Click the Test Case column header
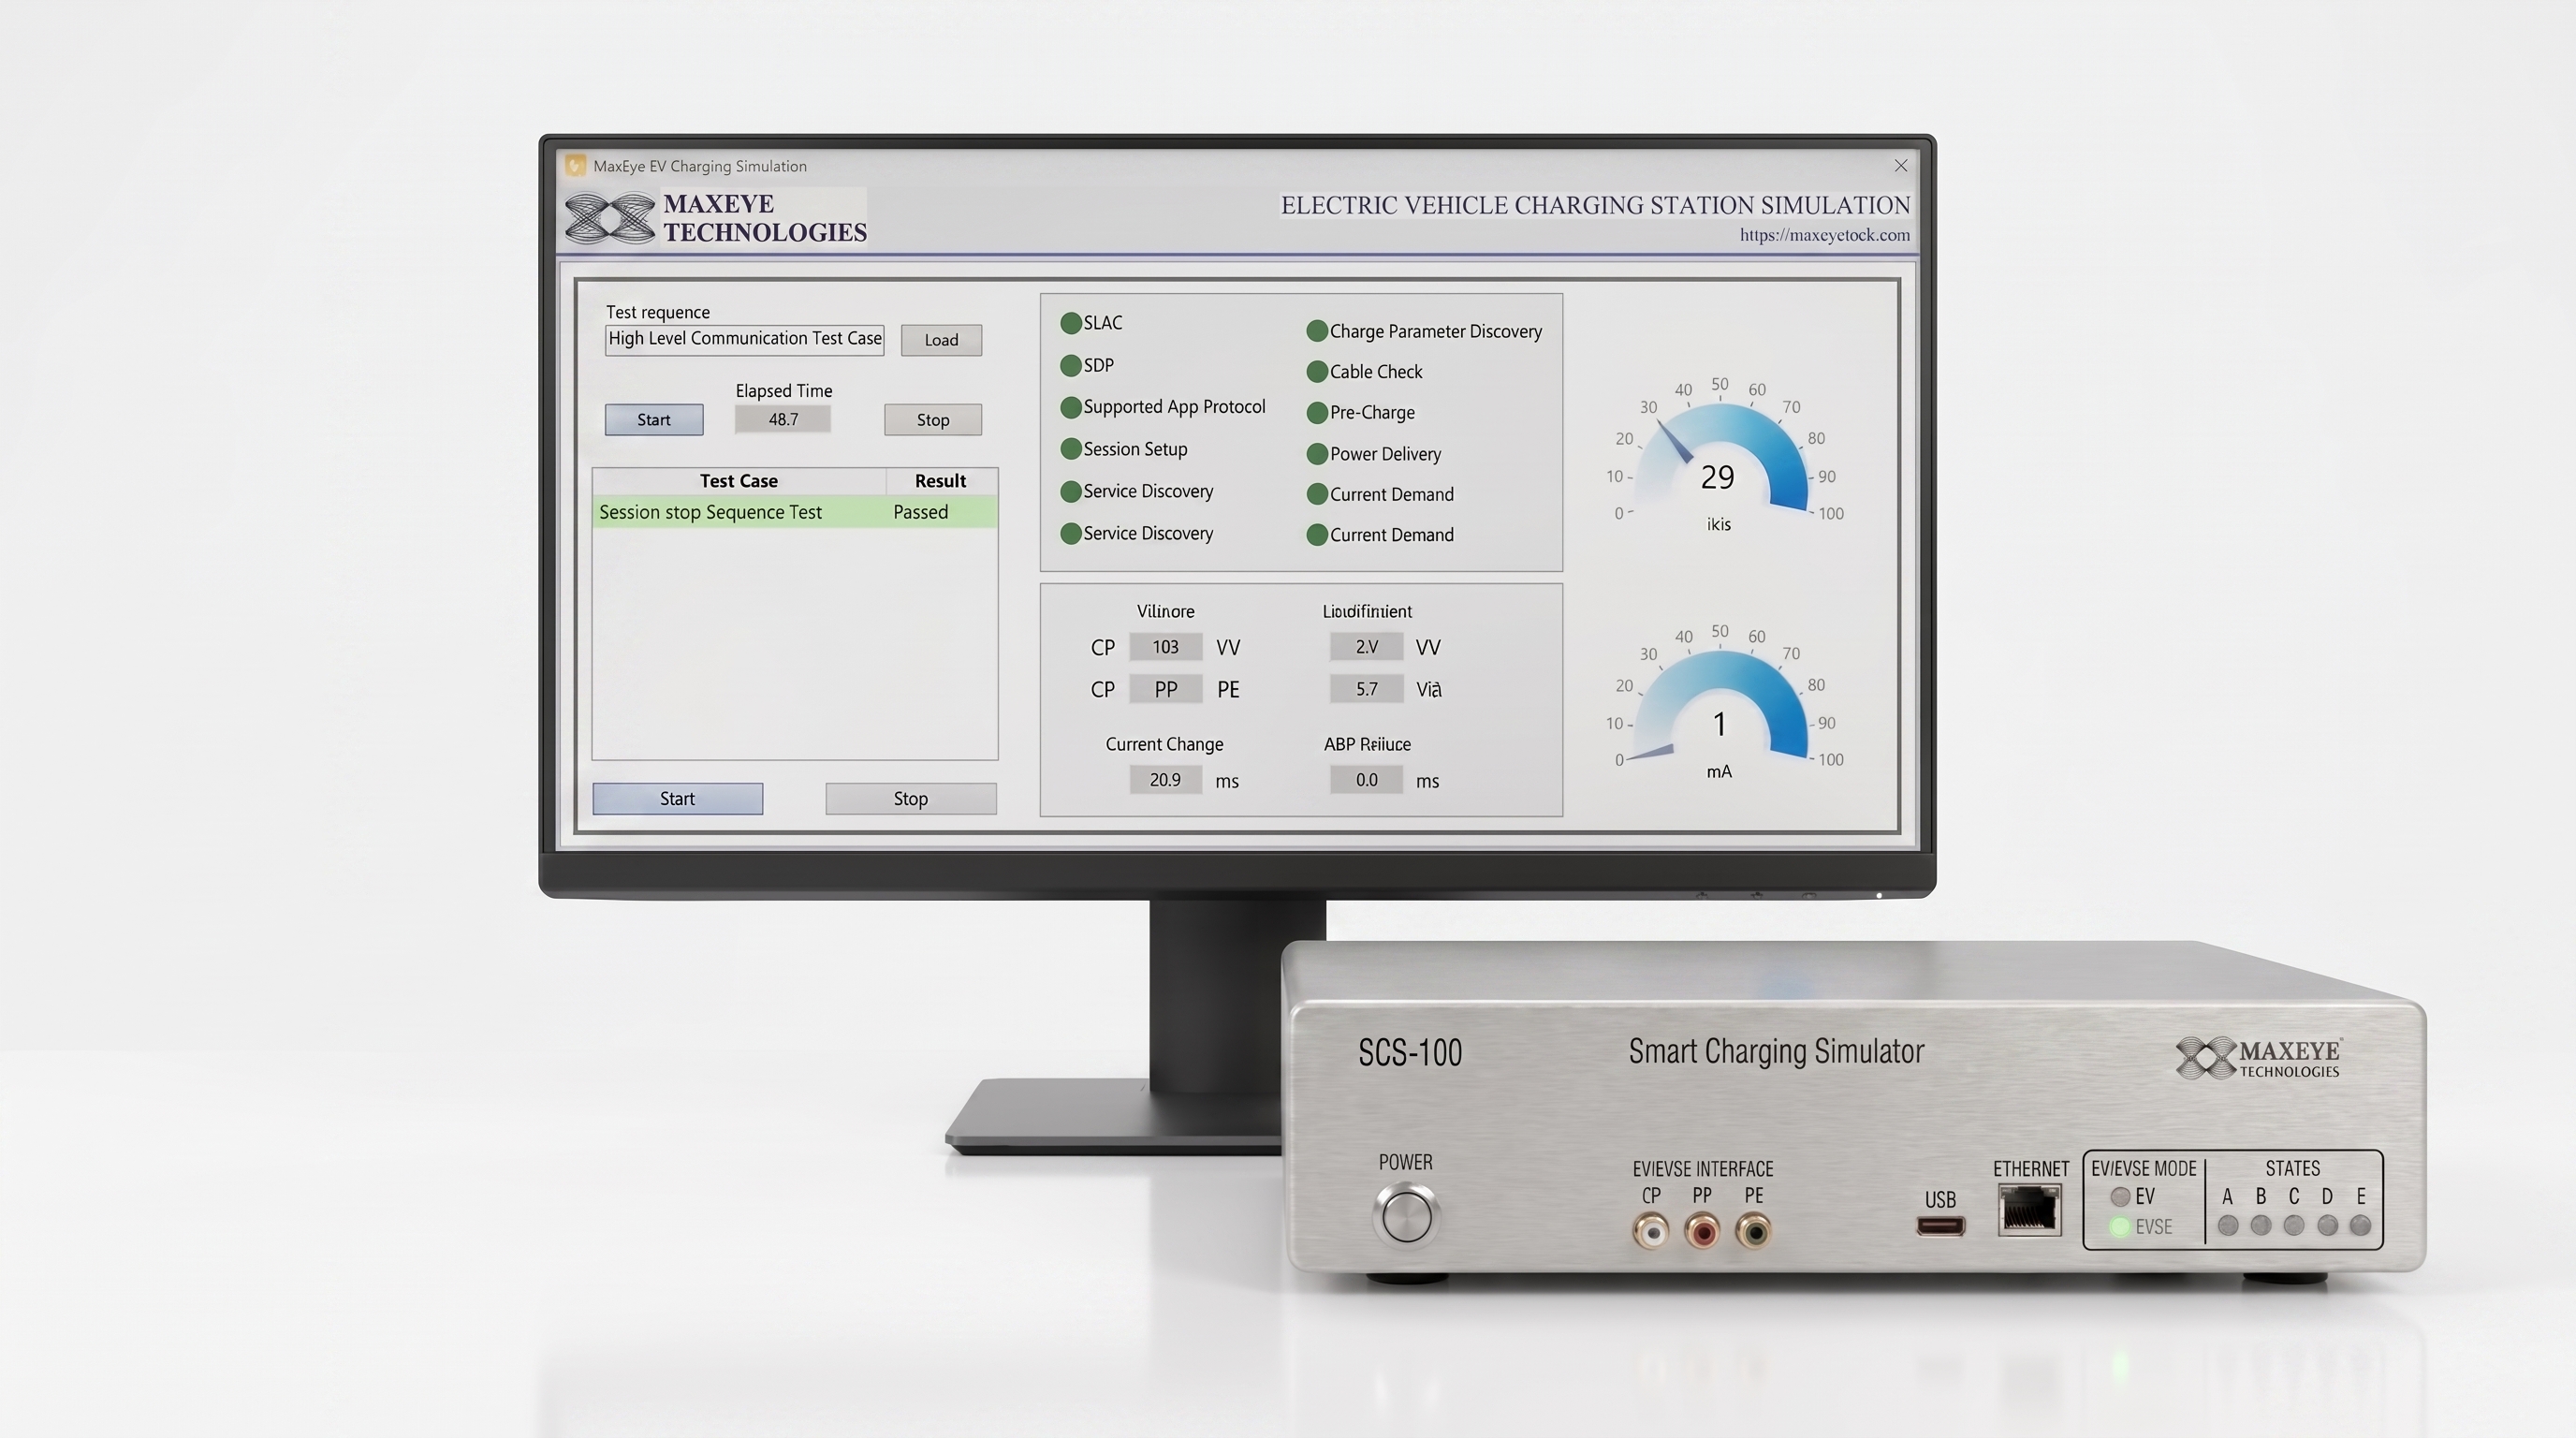Viewport: 2576px width, 1438px height. (x=739, y=481)
